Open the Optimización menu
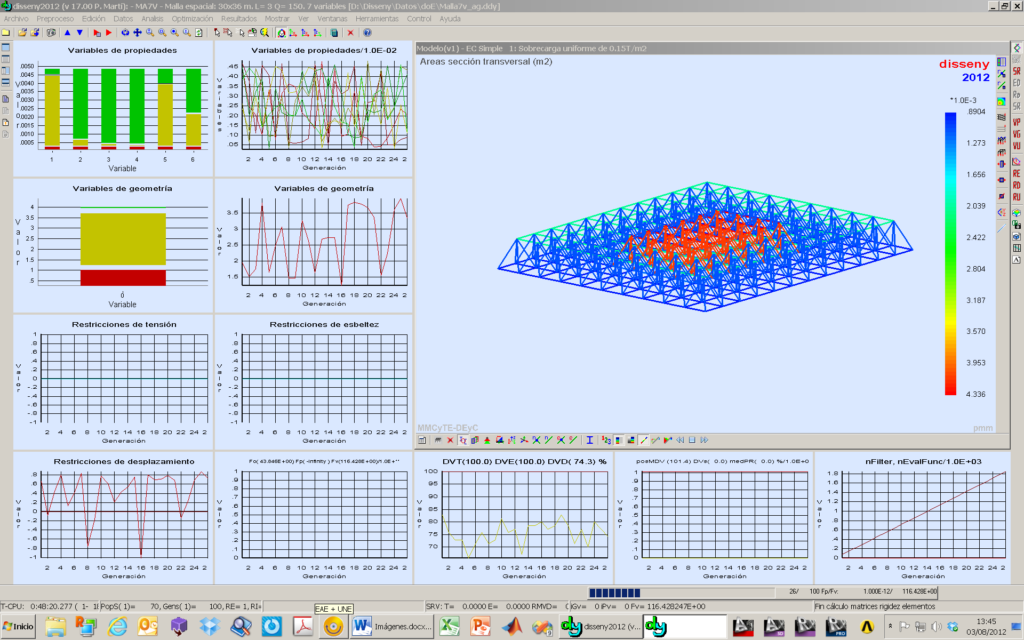This screenshot has width=1024, height=640. (191, 18)
